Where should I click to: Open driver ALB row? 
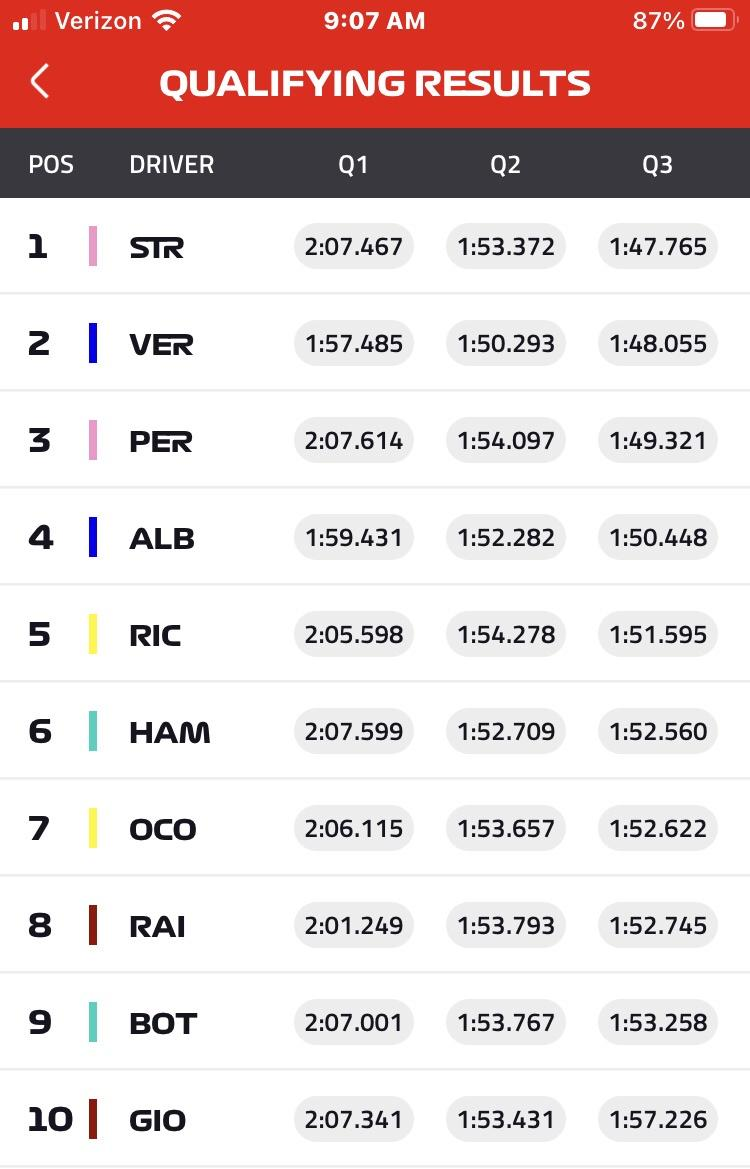[375, 537]
